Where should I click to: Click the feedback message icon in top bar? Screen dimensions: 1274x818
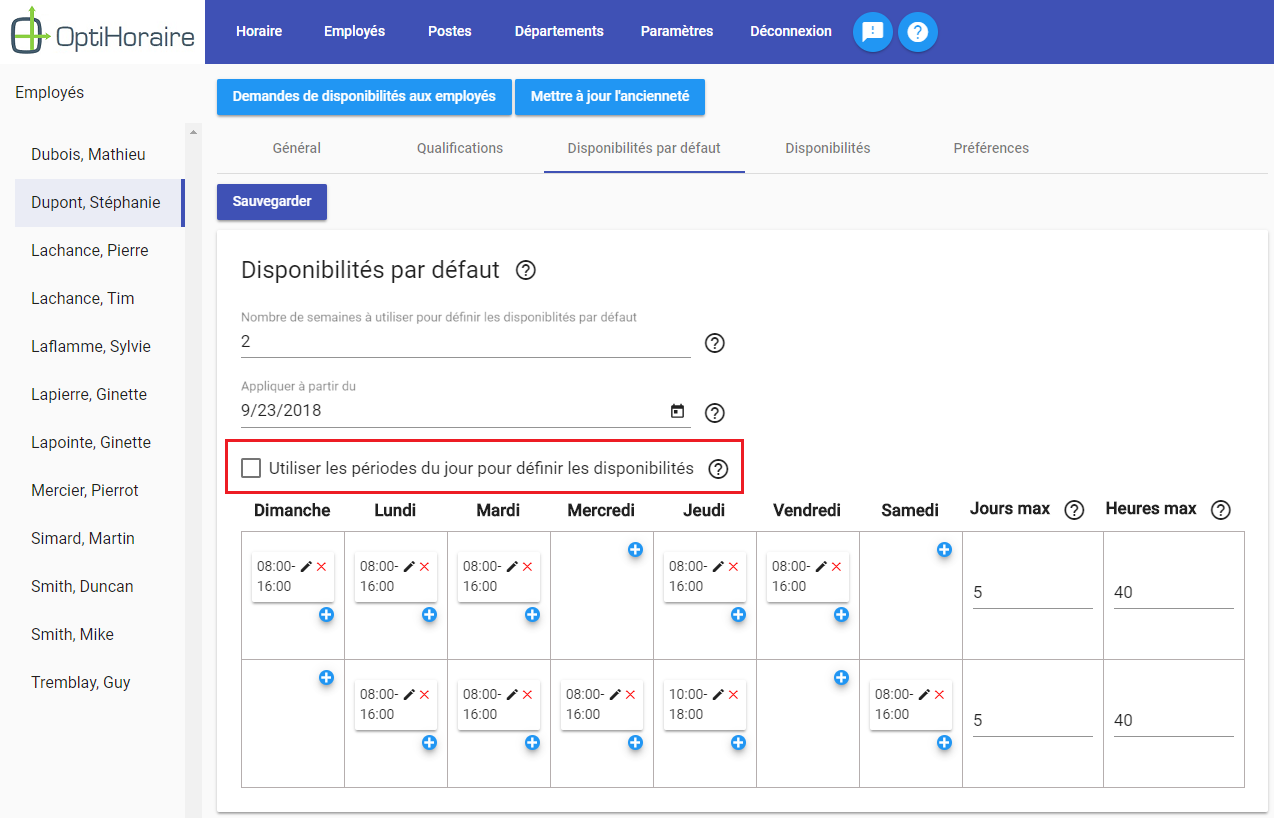coord(873,32)
